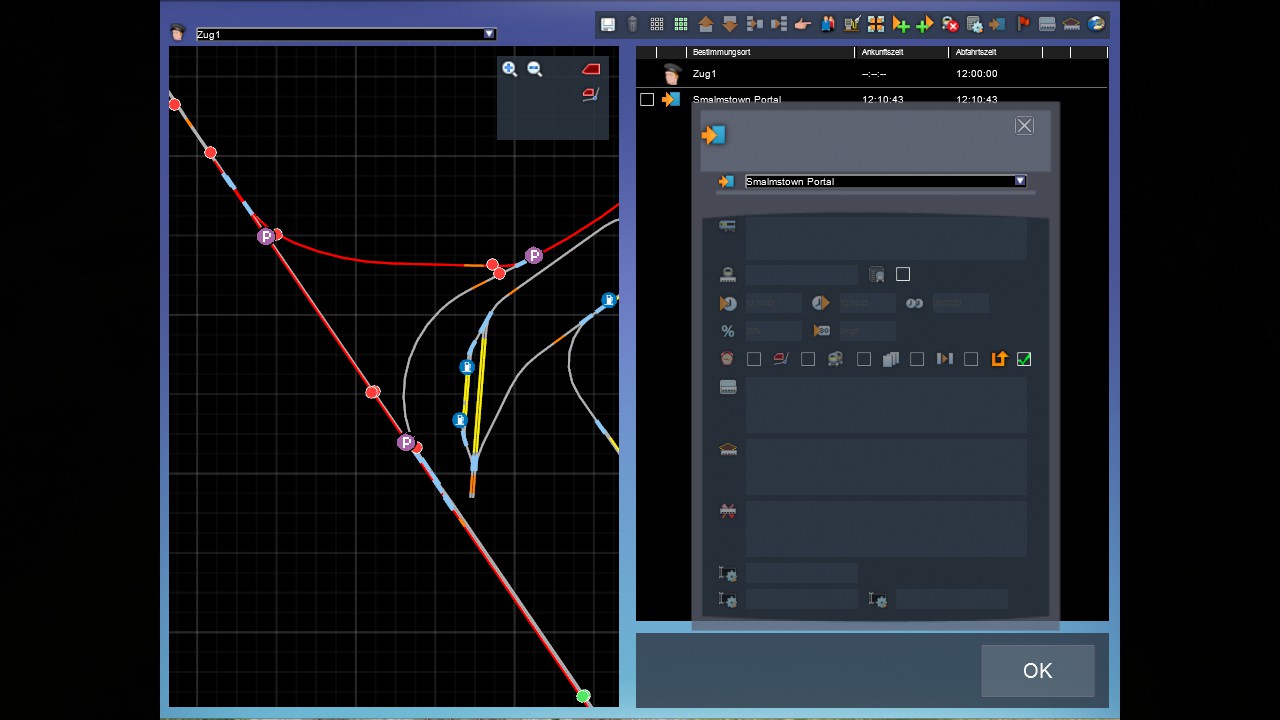This screenshot has height=720, width=1280.
Task: Uncheck the green checkmark checkbox
Action: (1023, 359)
